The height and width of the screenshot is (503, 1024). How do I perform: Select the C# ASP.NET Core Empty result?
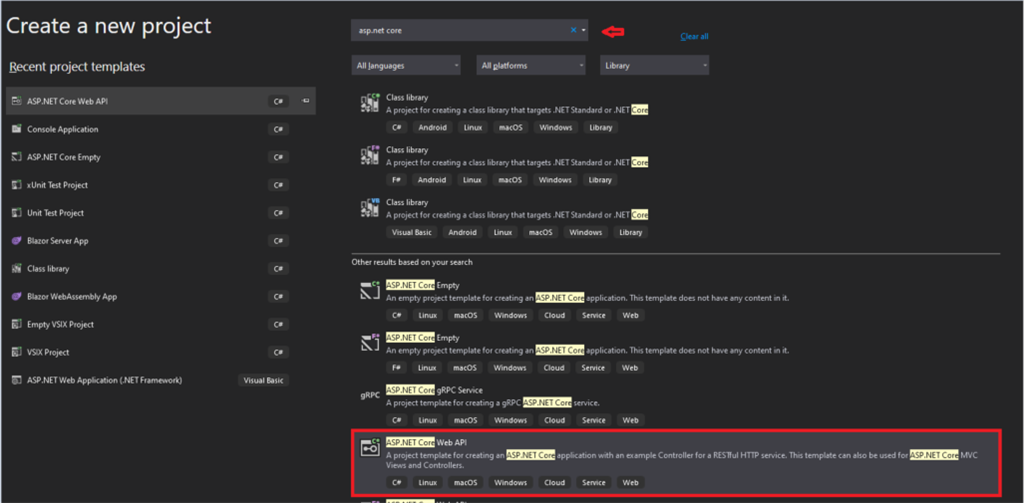pos(676,301)
